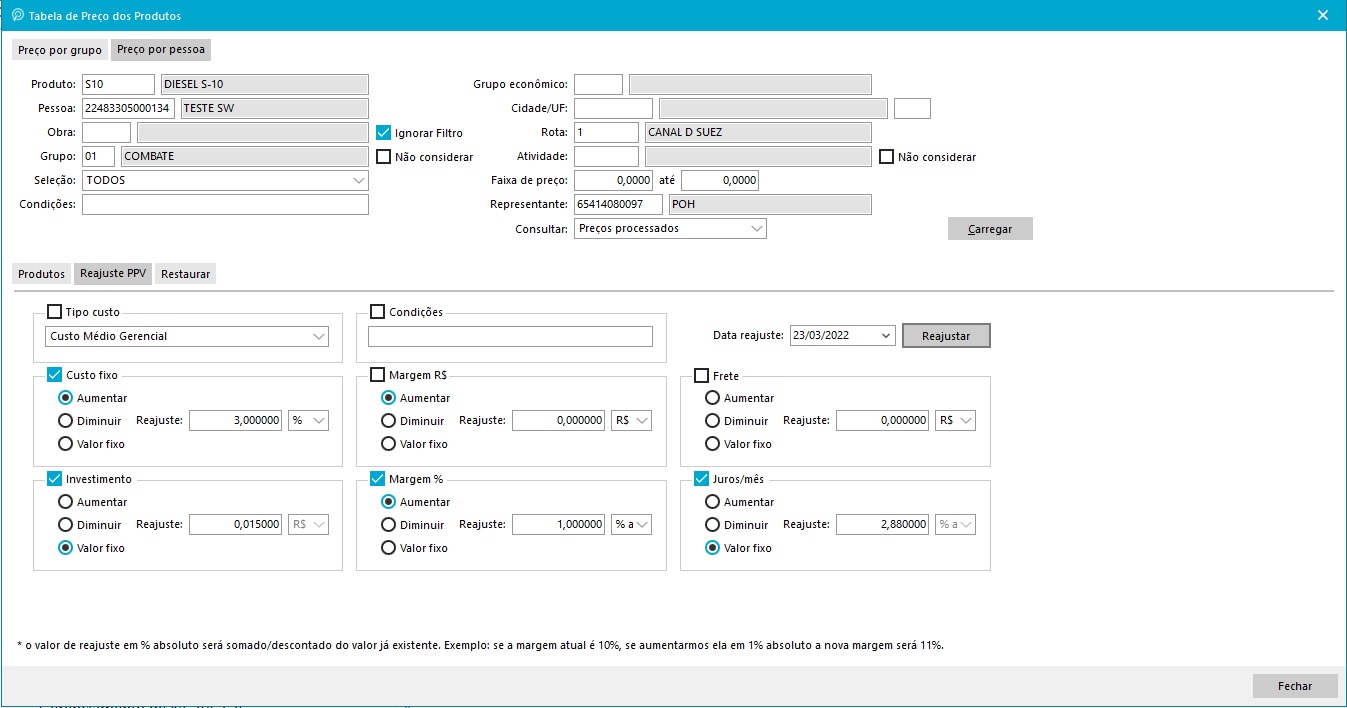This screenshot has height=708, width=1347.
Task: Choose Diminuir under Frete
Action: [x=713, y=421]
